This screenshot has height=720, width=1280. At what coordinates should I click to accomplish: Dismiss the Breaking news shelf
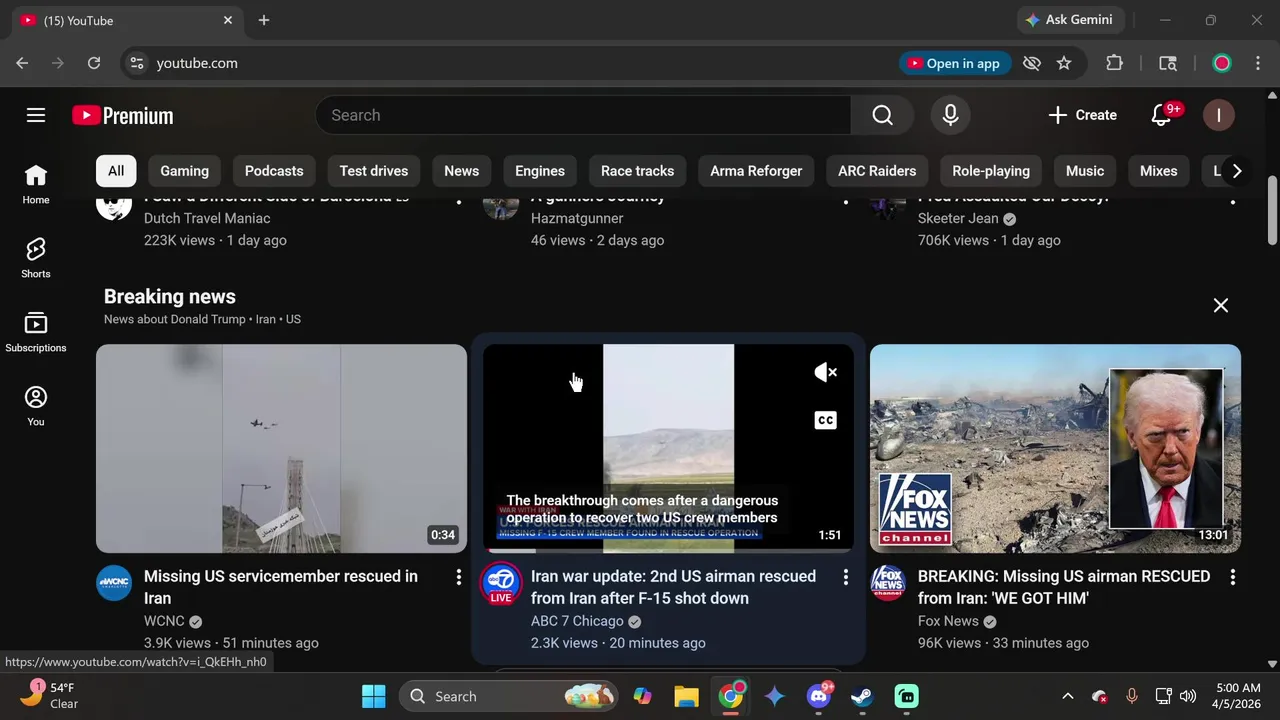click(x=1221, y=305)
